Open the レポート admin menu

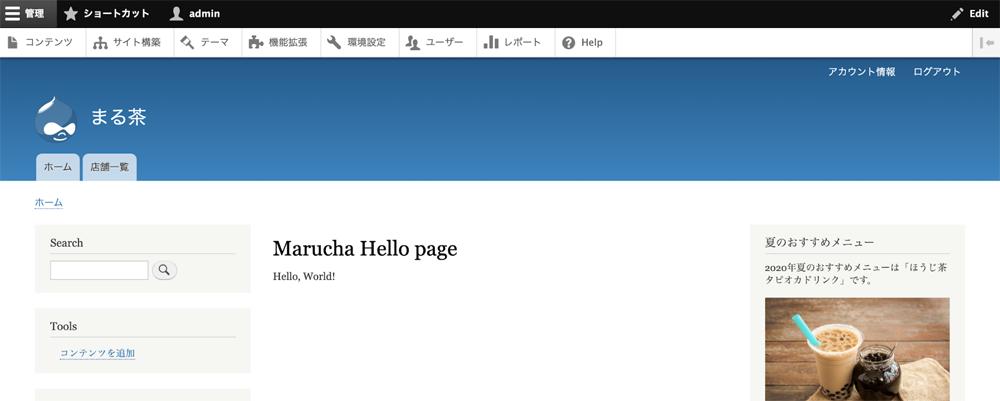pos(516,43)
